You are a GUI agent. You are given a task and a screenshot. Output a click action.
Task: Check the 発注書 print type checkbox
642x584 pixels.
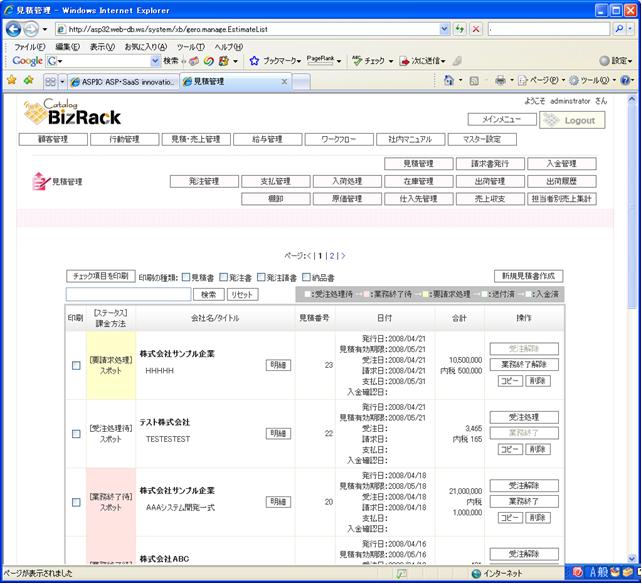pos(224,277)
